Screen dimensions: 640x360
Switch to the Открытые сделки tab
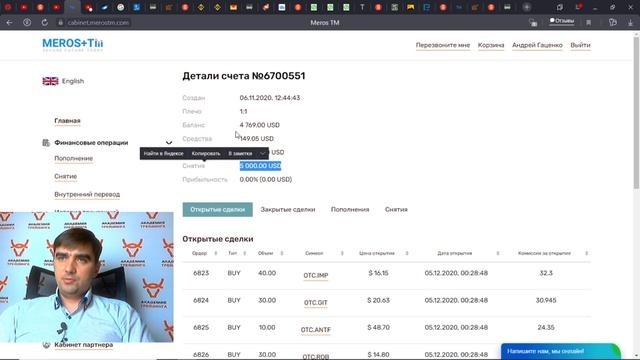click(x=218, y=209)
